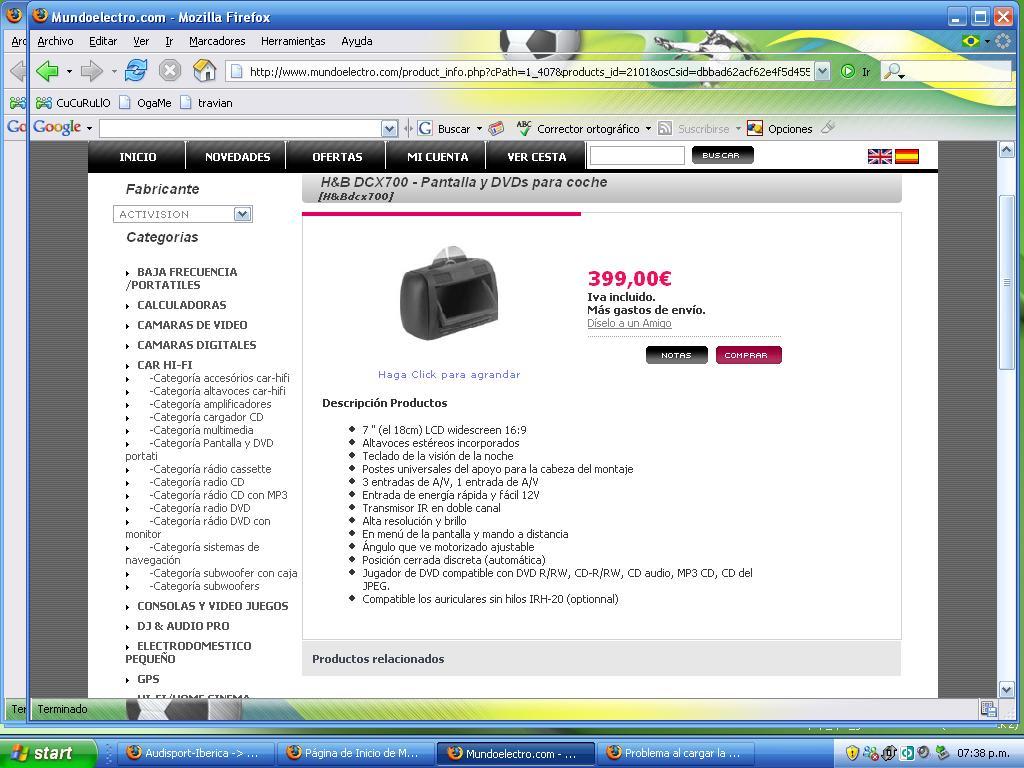Open the GPS category

click(x=148, y=679)
